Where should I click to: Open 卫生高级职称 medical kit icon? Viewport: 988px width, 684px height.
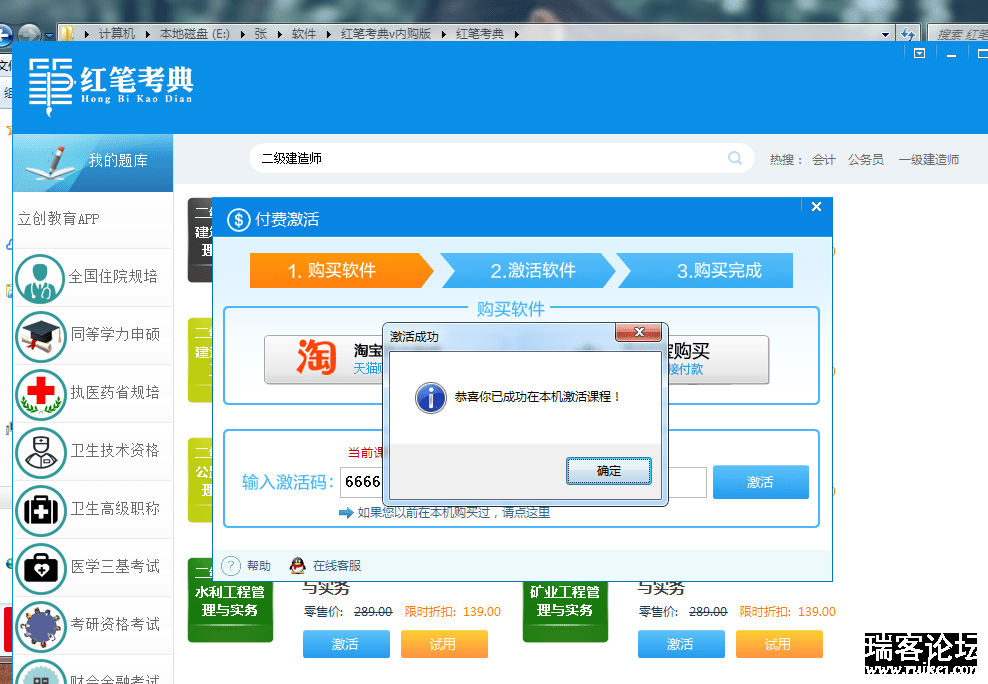coord(40,510)
